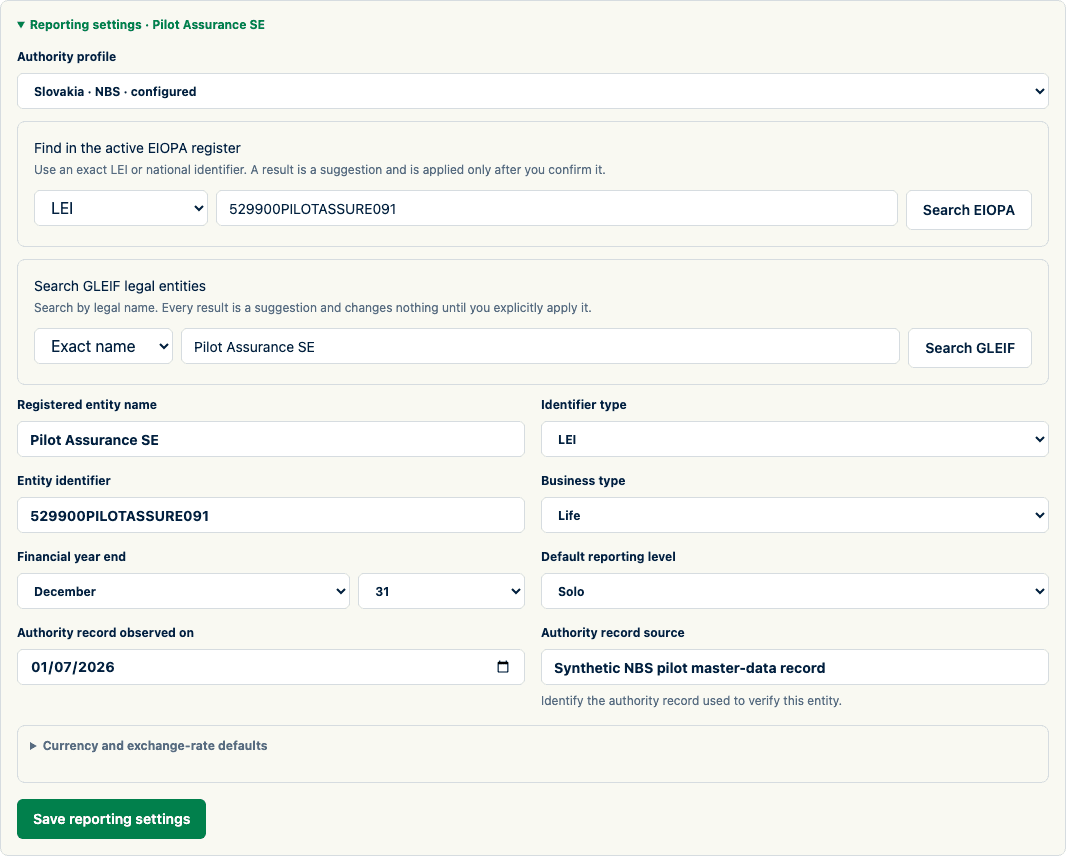Open the Authority profile dropdown
Screen dimensions: 1066x856
coord(532,91)
